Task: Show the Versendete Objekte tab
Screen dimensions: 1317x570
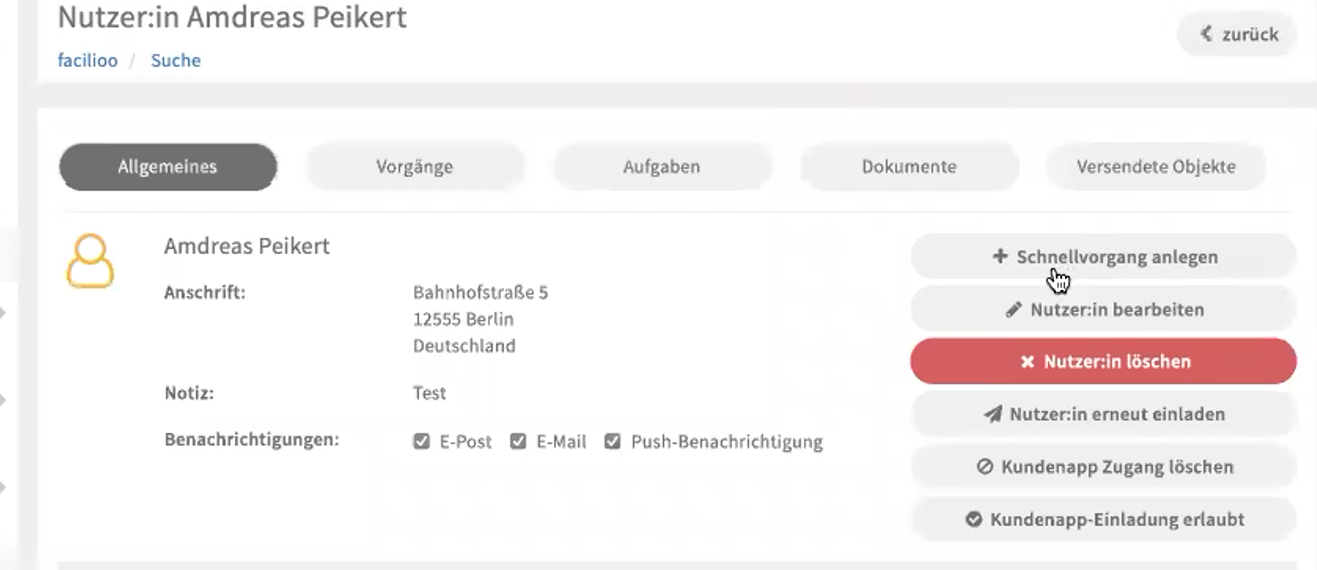Action: click(x=1155, y=167)
